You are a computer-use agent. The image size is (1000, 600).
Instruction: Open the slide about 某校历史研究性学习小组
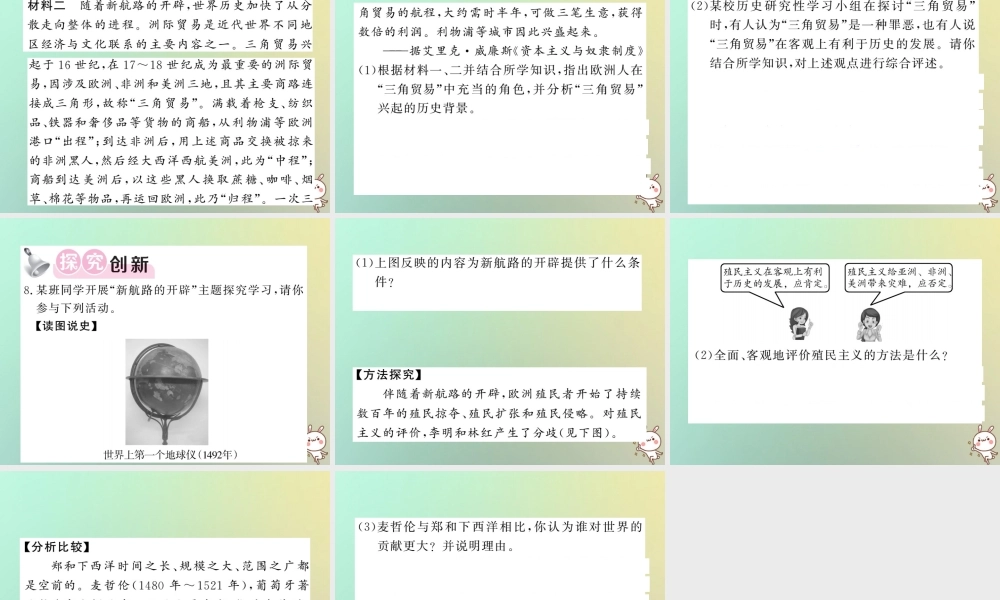point(835,106)
